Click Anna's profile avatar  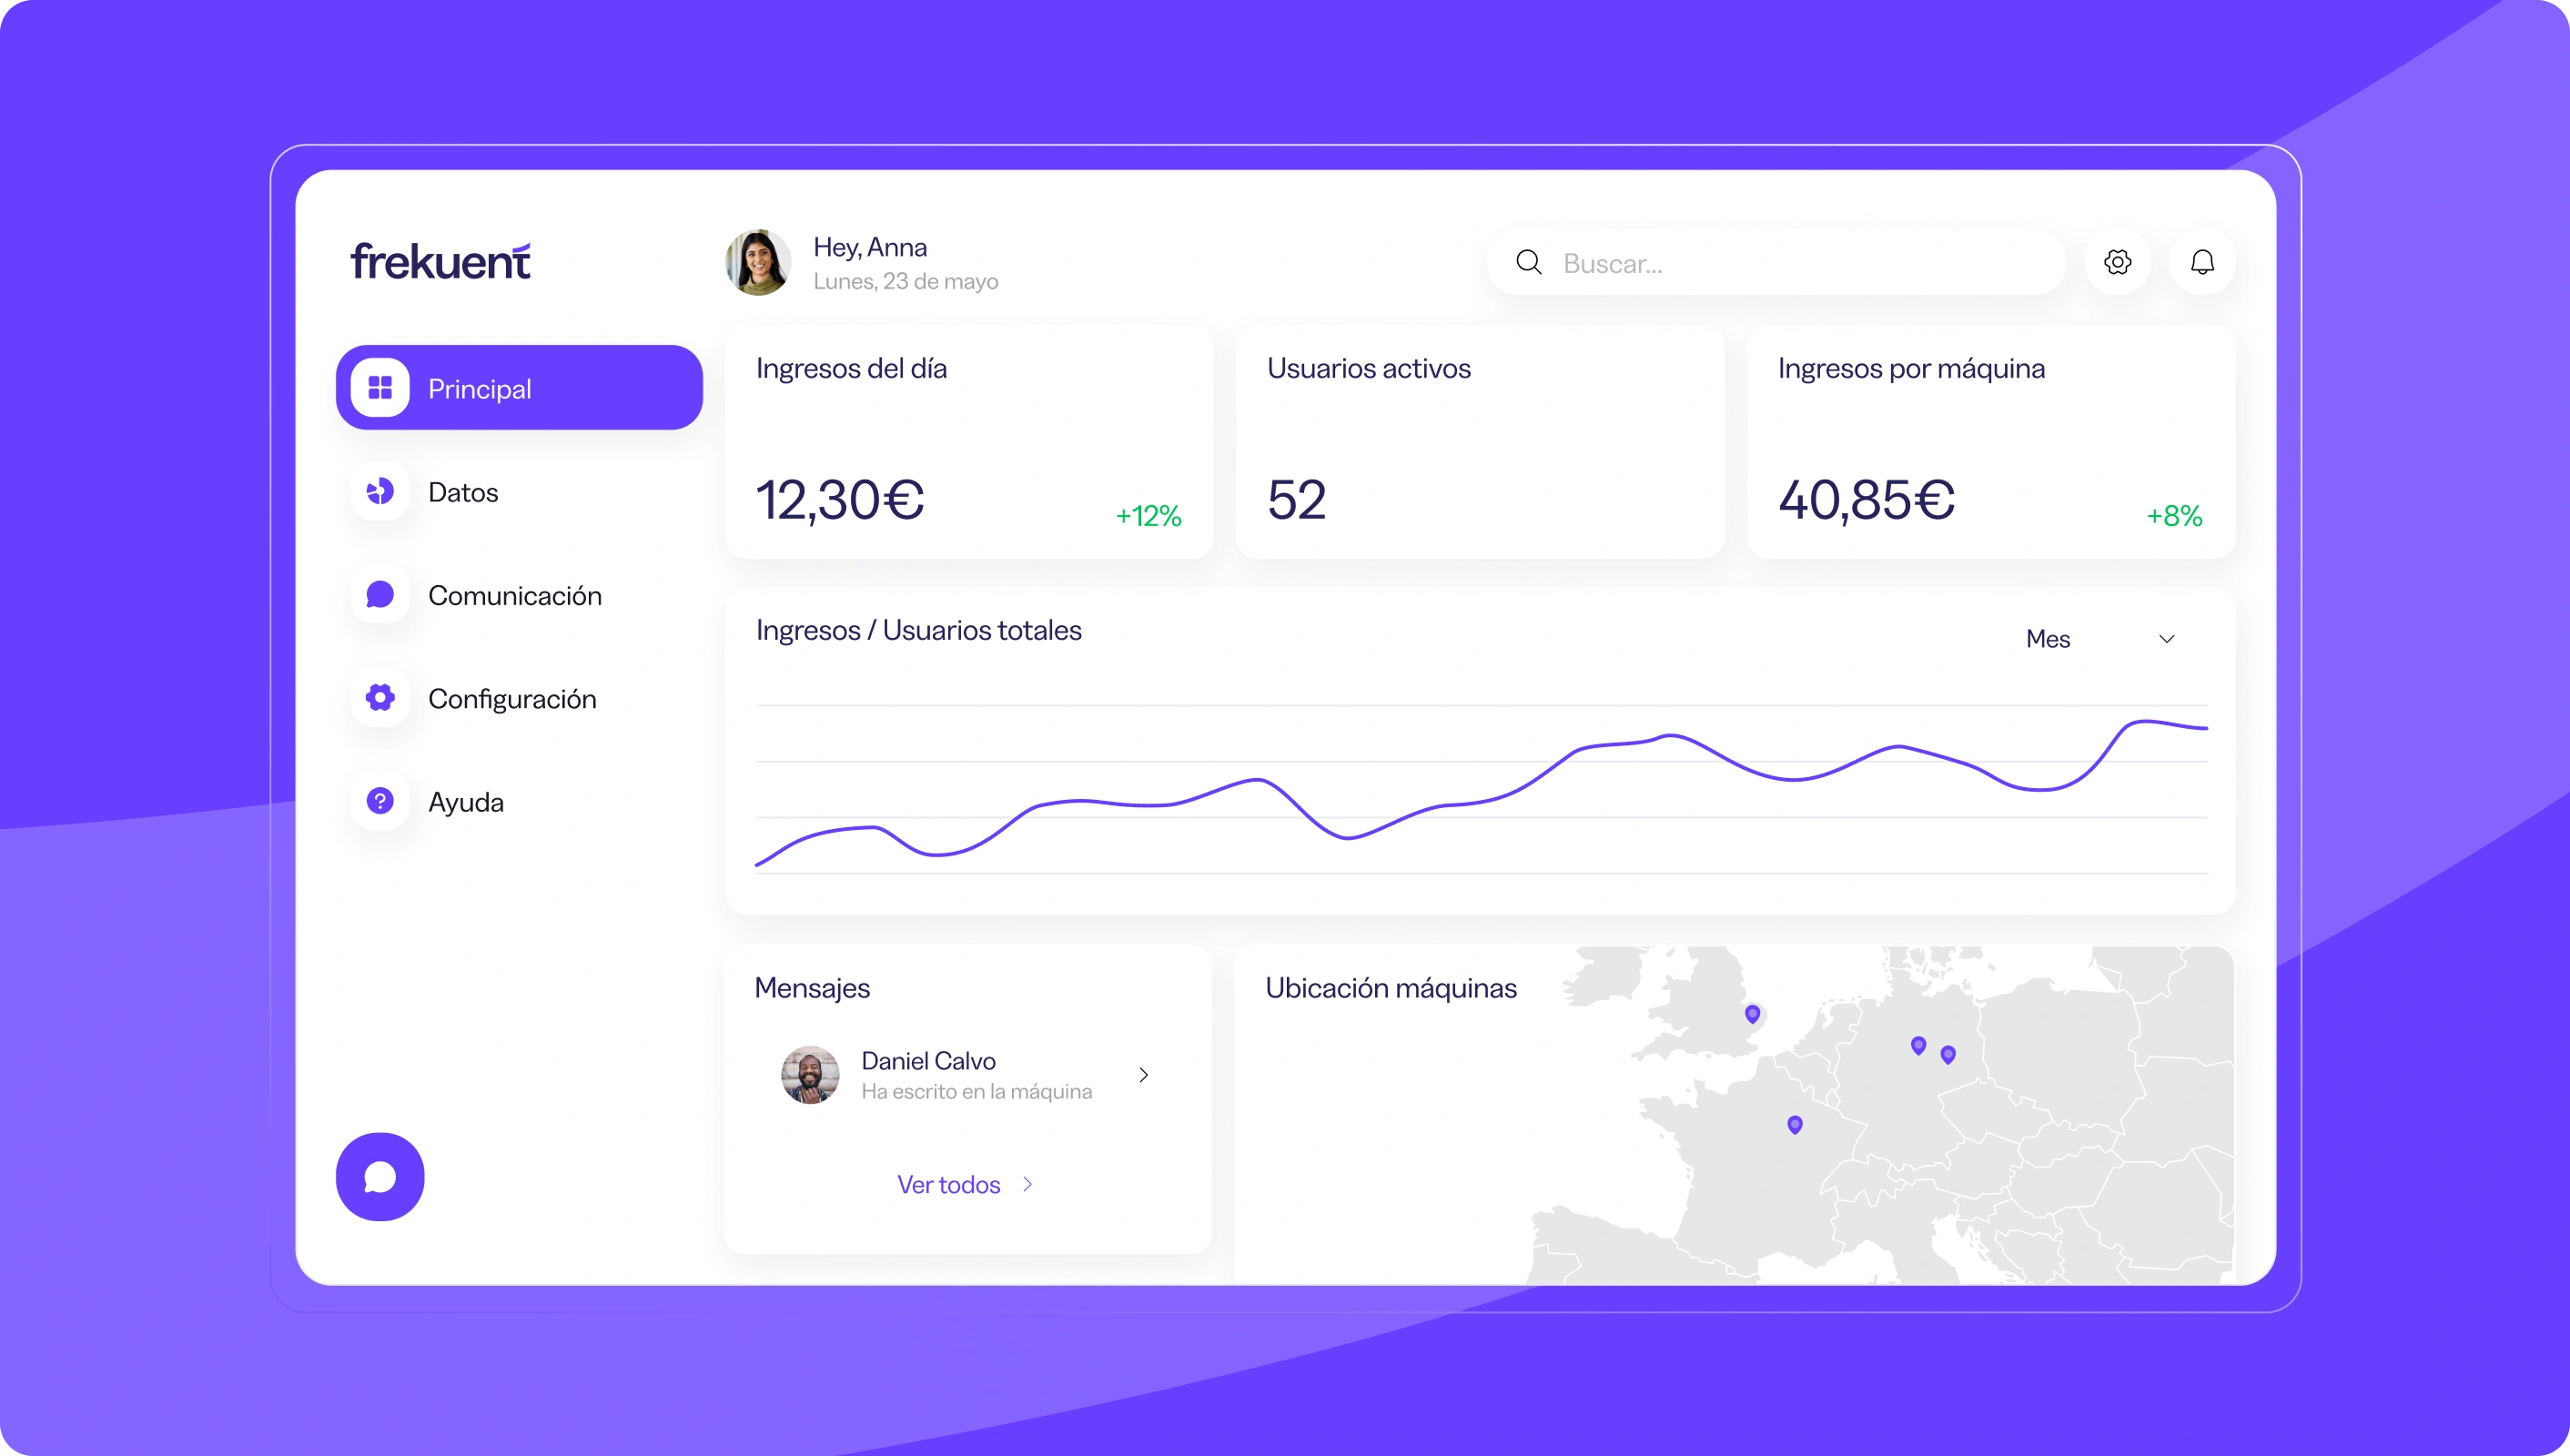coord(757,262)
